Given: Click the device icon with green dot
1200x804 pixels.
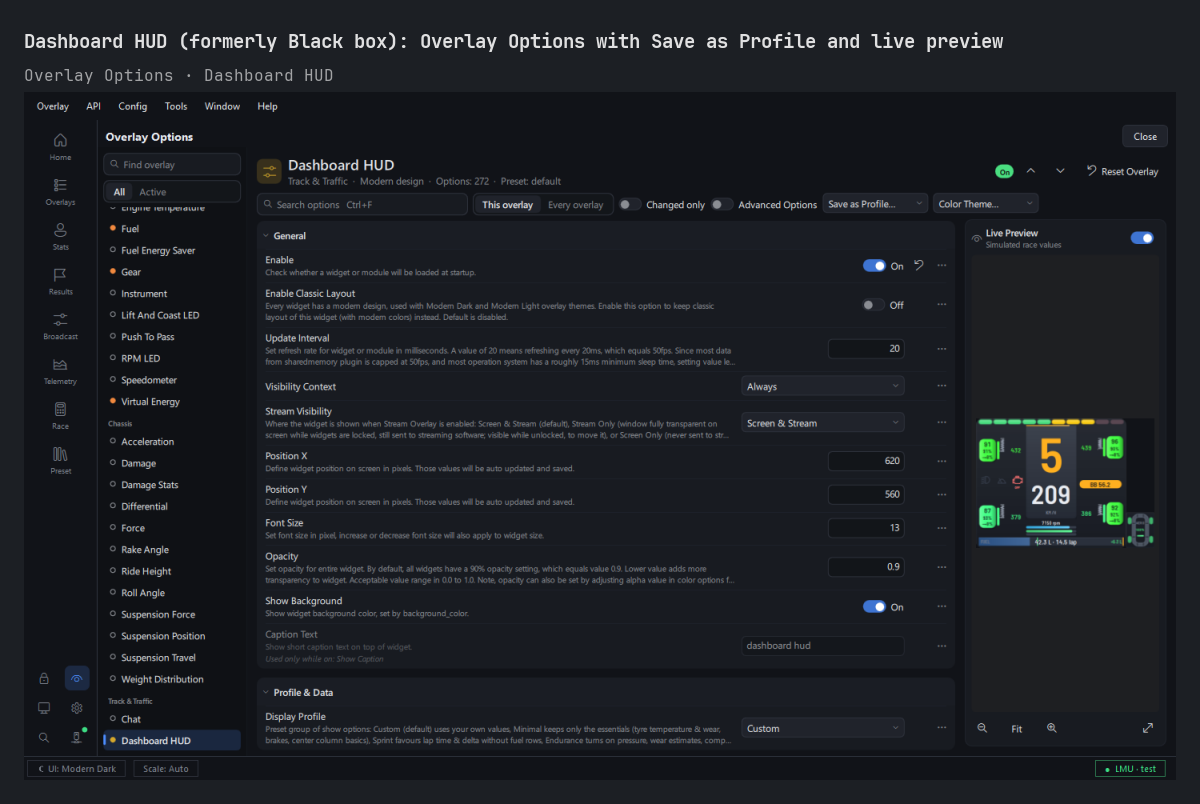Looking at the screenshot, I should pyautogui.click(x=77, y=737).
